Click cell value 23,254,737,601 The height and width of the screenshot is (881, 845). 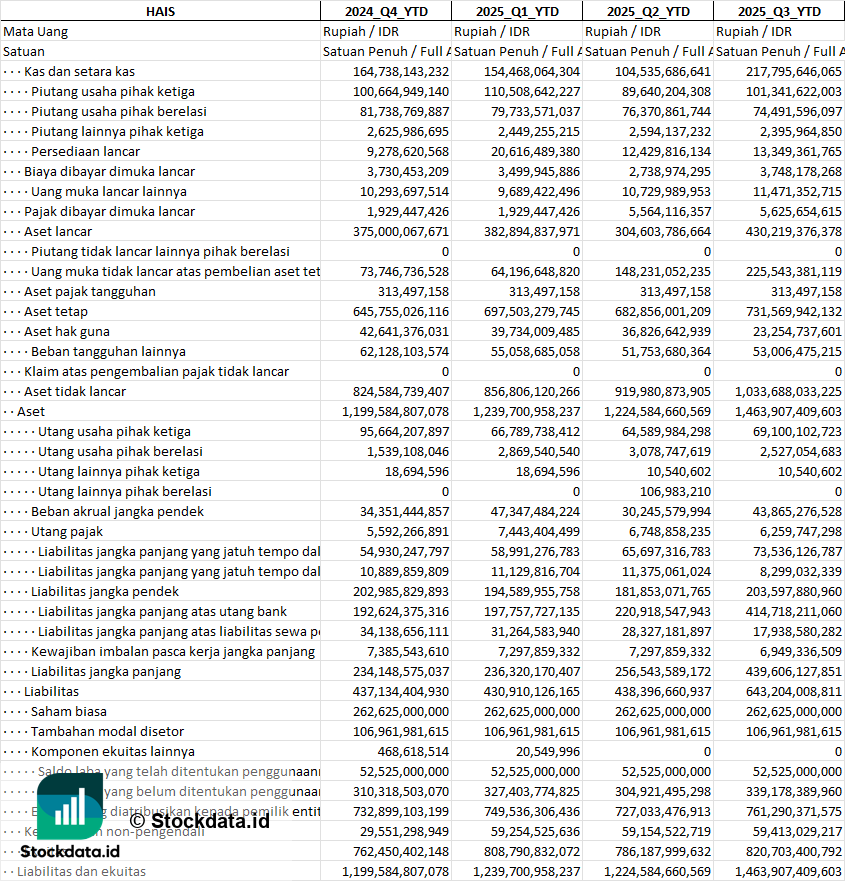(x=797, y=331)
